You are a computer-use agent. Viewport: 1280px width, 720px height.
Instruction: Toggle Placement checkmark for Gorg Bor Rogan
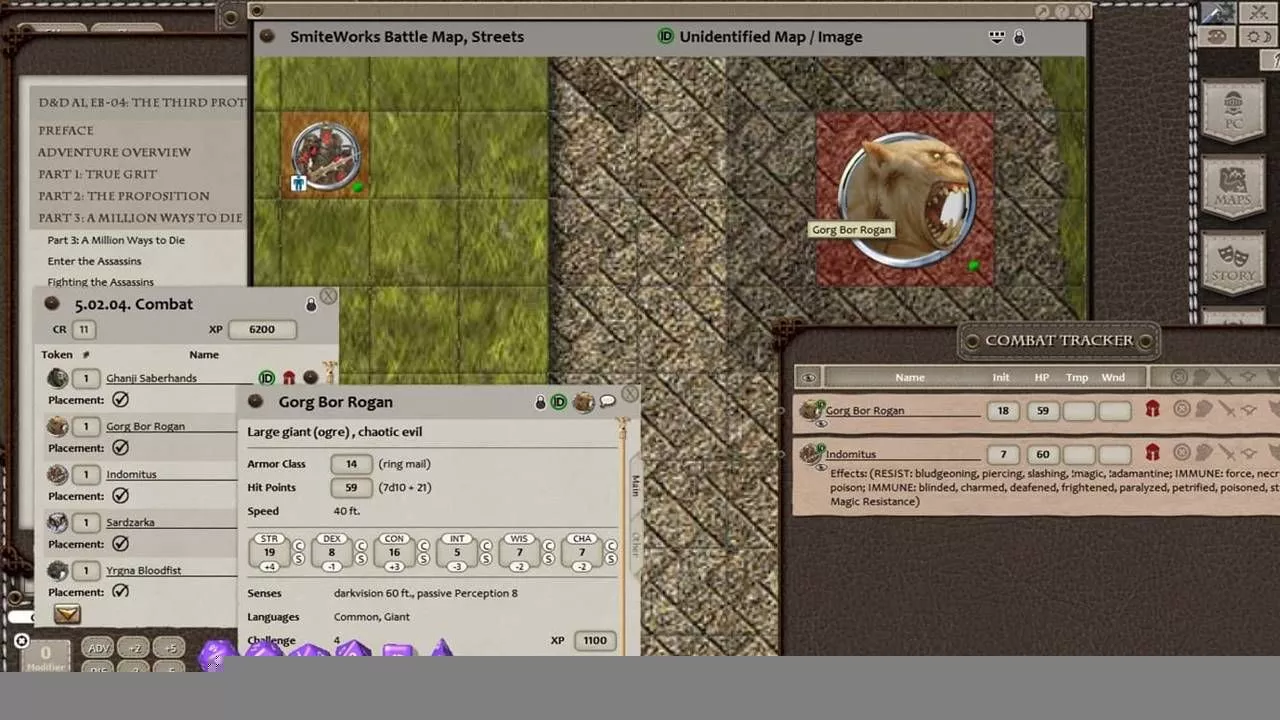(120, 448)
